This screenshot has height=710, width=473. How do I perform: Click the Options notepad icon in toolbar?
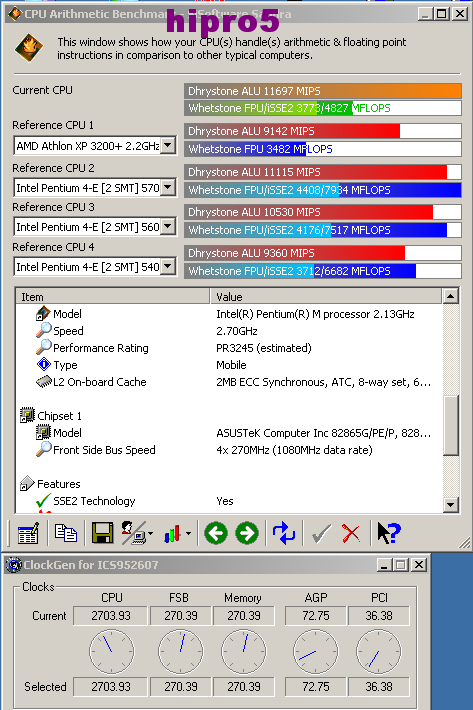[x=28, y=533]
